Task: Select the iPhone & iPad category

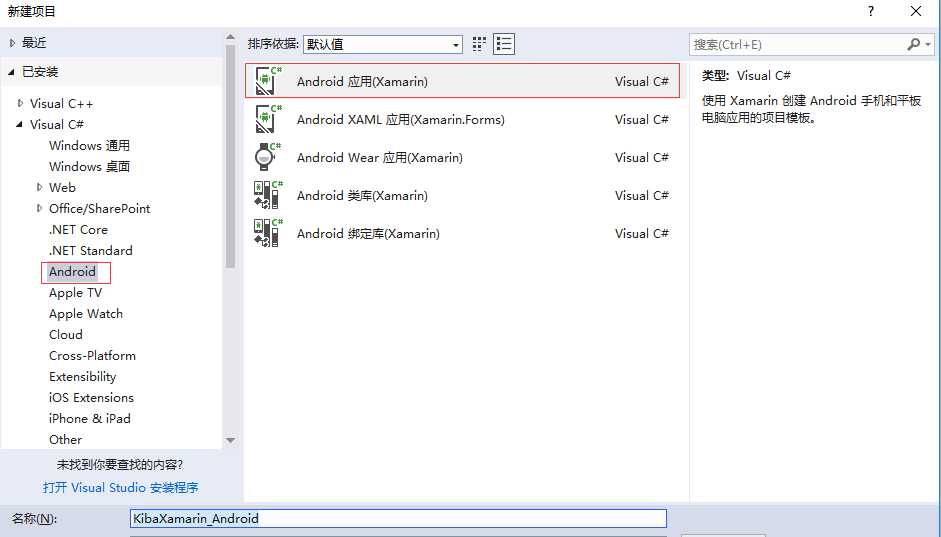Action: pyautogui.click(x=90, y=418)
